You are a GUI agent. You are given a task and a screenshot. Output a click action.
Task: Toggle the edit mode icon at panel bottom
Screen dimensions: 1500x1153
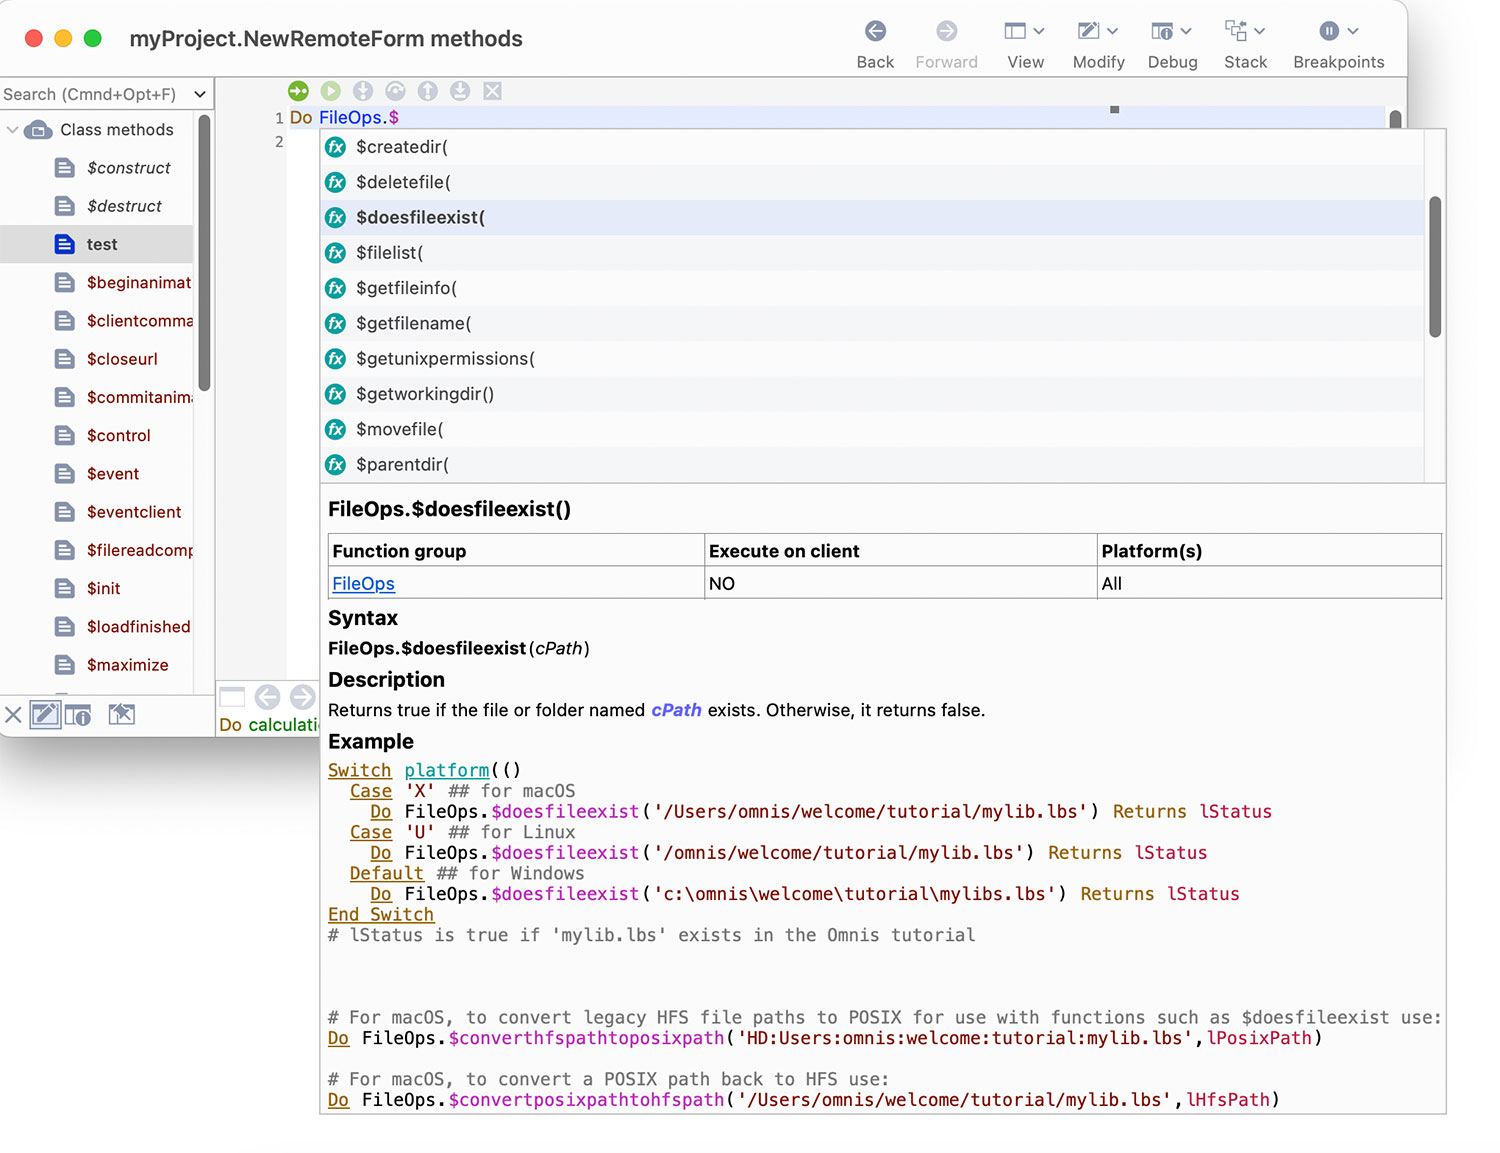pyautogui.click(x=45, y=714)
